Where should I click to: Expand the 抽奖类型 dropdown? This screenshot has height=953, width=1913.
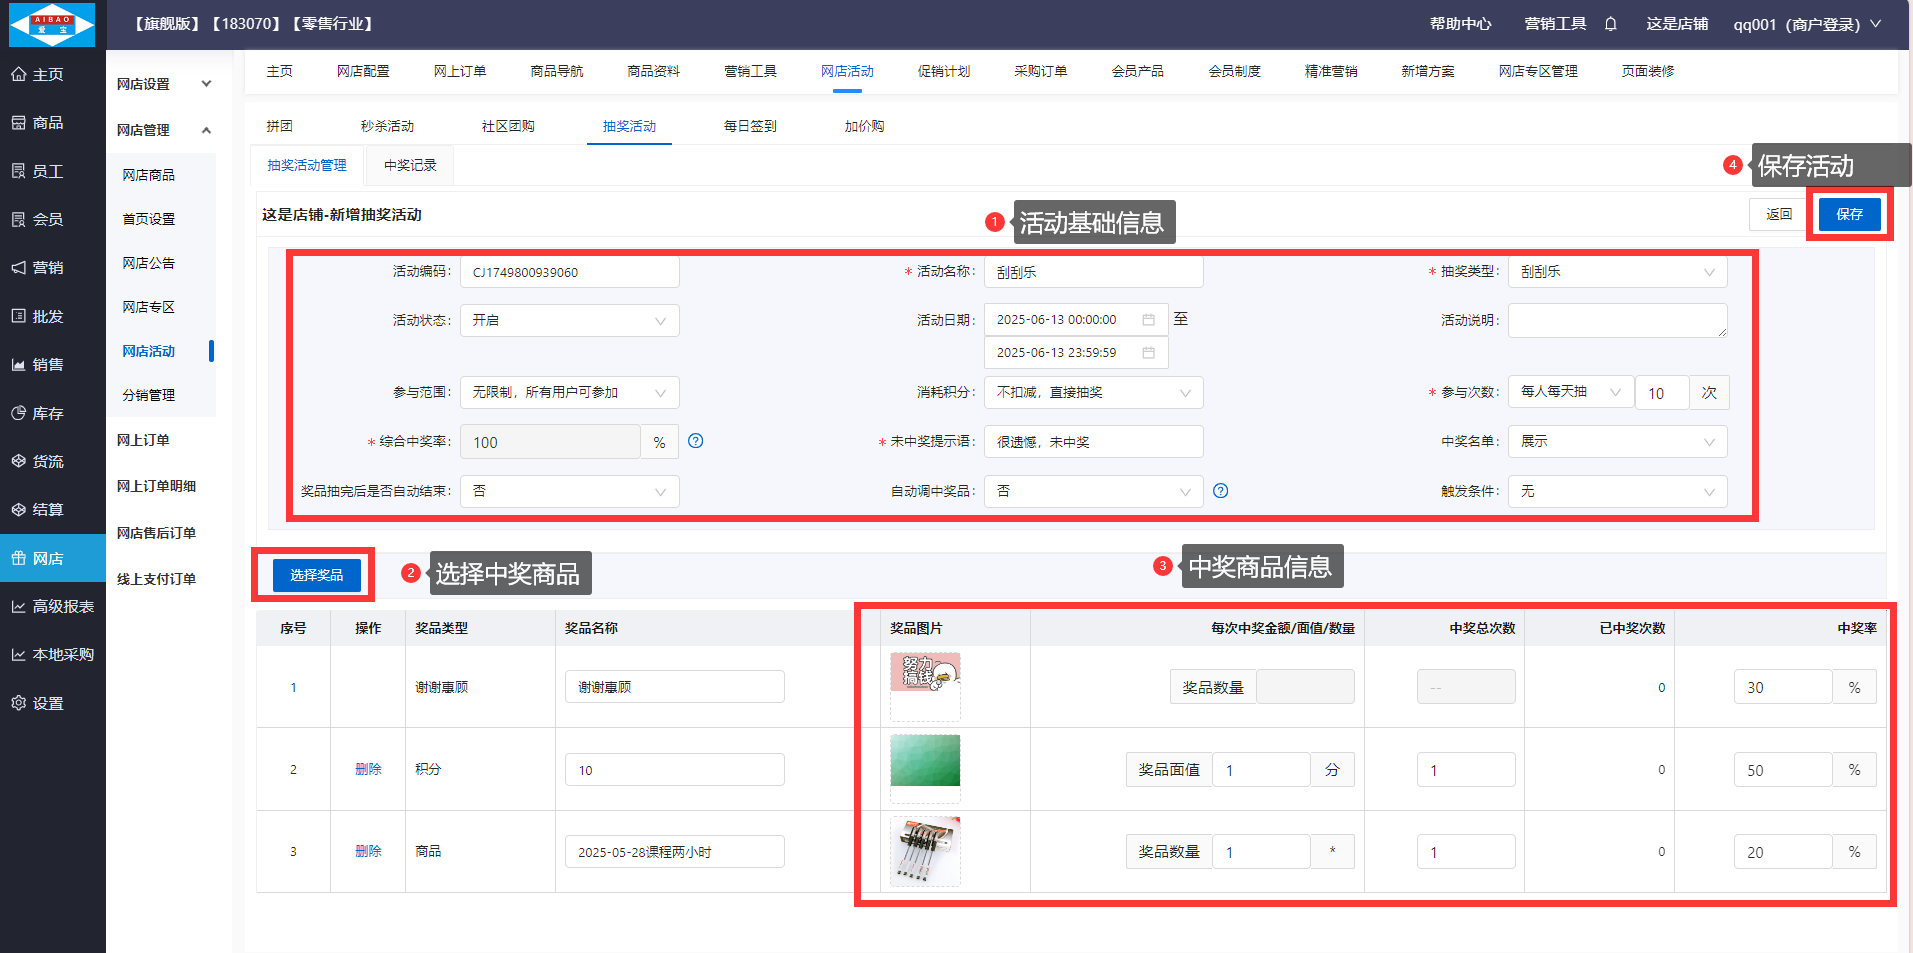click(1617, 272)
